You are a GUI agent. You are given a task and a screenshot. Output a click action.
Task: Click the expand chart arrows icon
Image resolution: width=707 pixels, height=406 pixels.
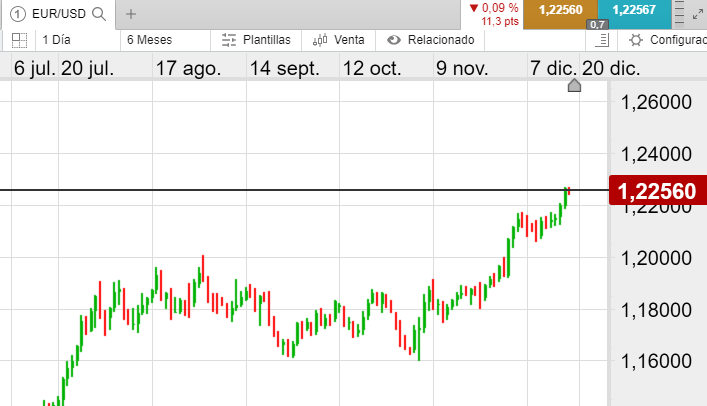698,14
